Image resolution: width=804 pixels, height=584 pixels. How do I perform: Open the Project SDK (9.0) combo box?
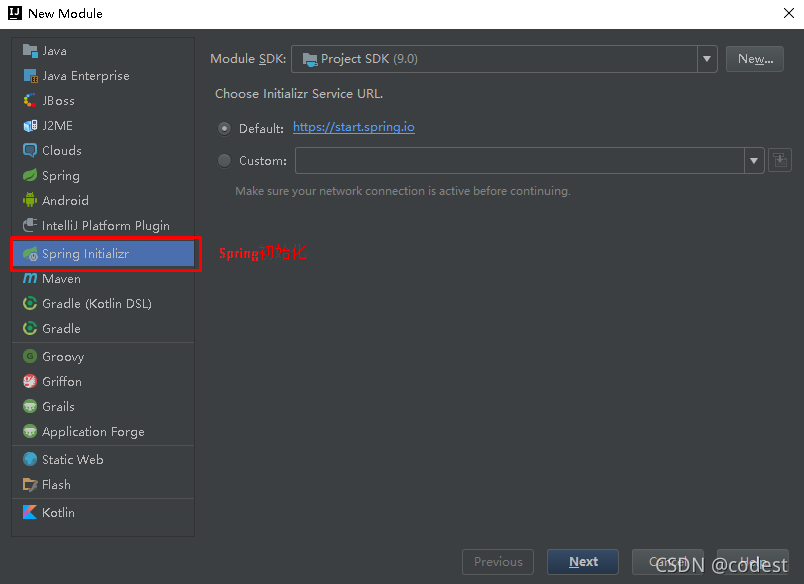pyautogui.click(x=504, y=59)
